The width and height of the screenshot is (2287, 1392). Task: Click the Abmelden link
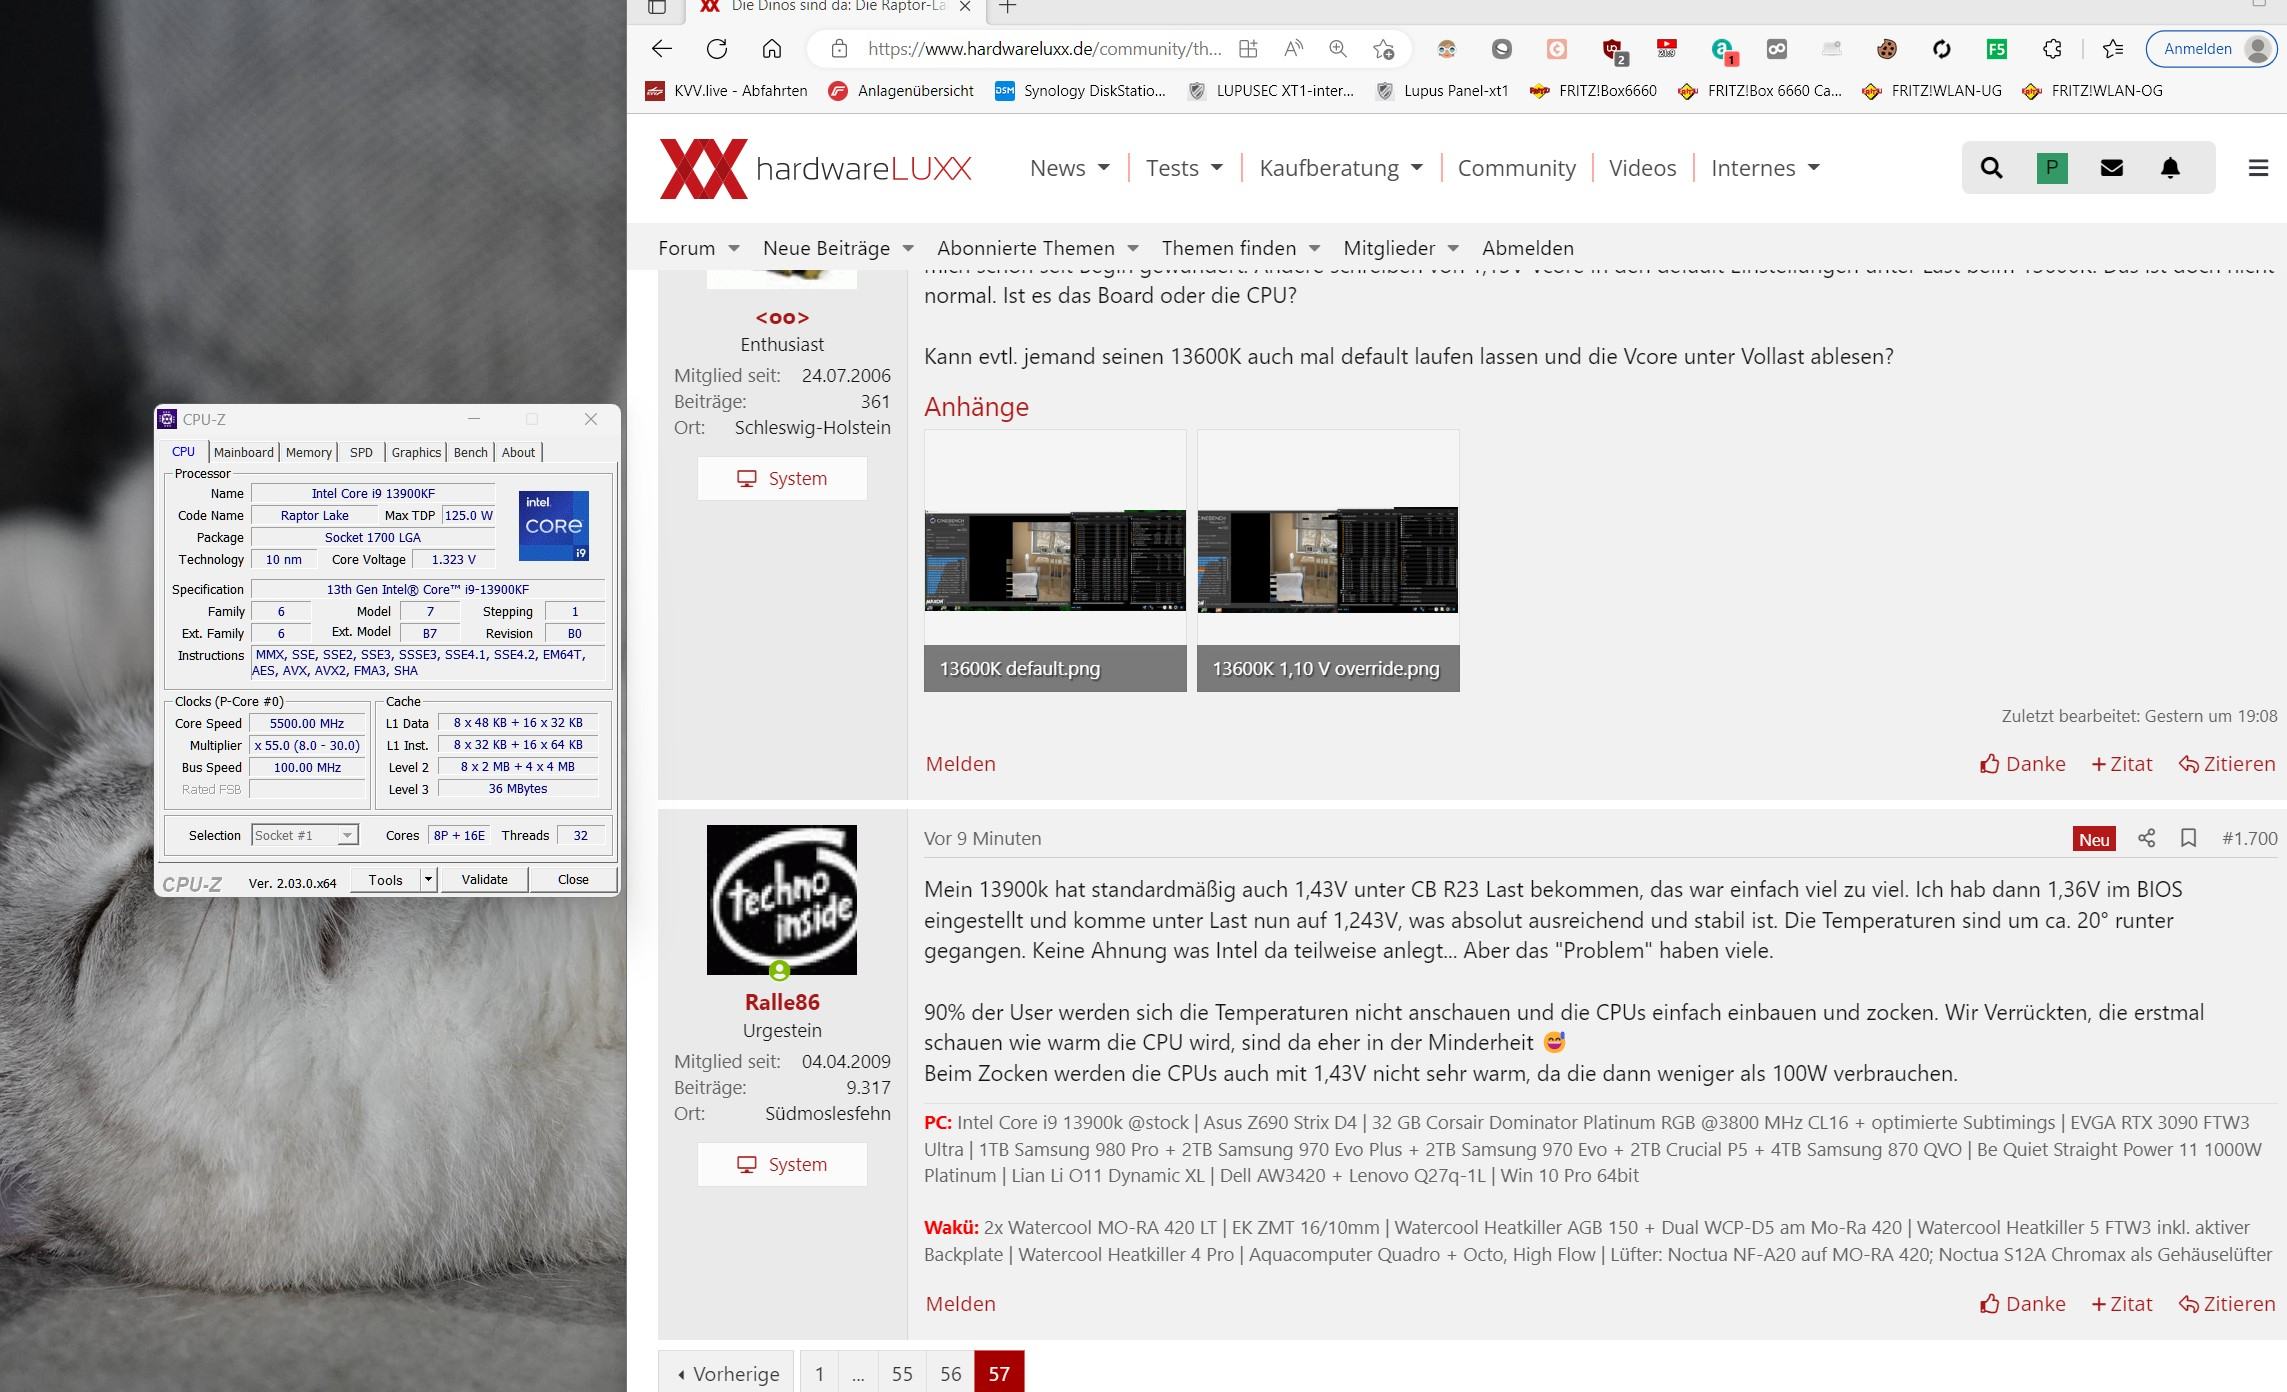pos(1527,248)
